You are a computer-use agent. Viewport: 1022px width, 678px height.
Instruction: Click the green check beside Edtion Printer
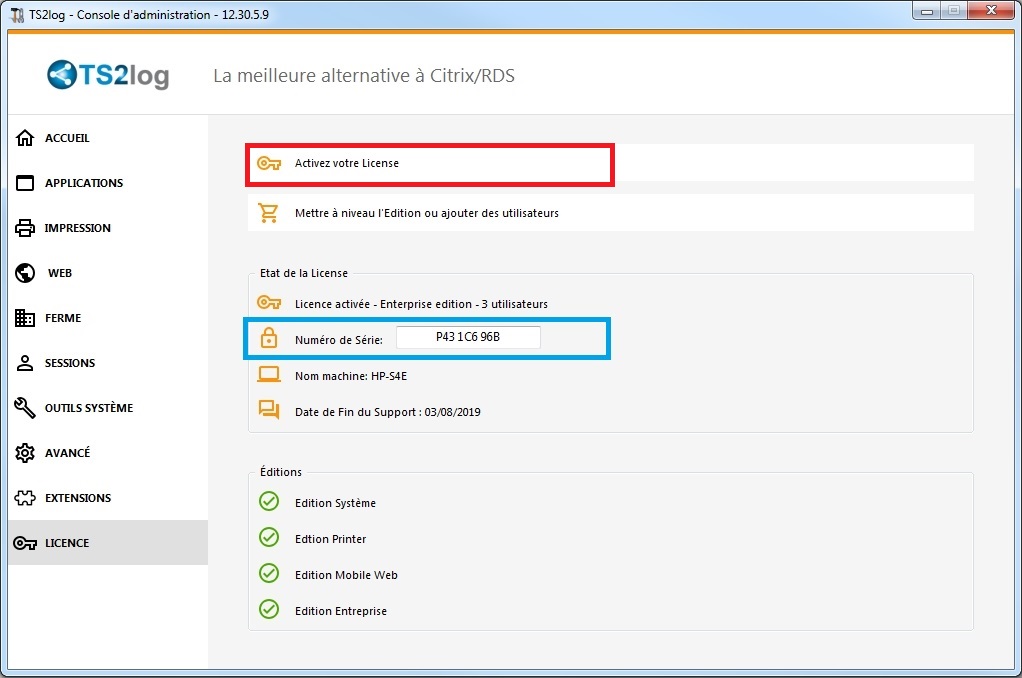pyautogui.click(x=269, y=537)
